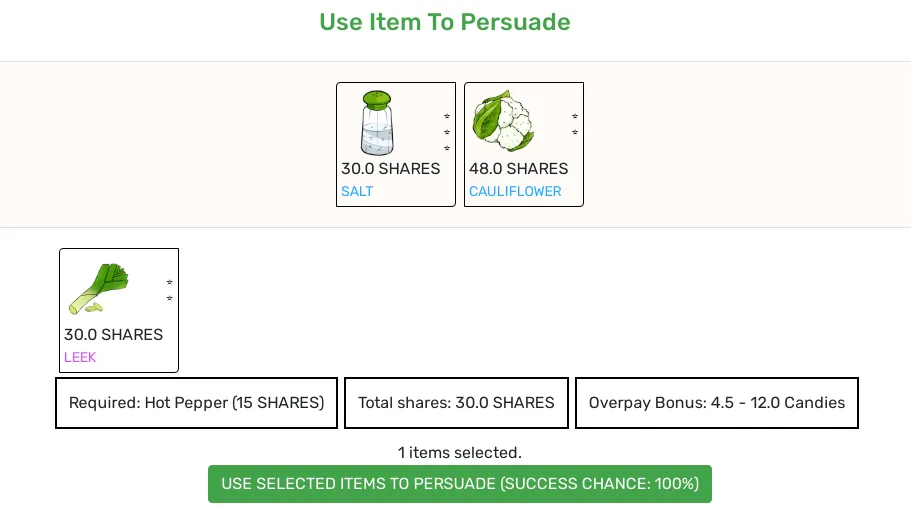Click the bottom star on Salt card
The image size is (911, 518).
(447, 148)
